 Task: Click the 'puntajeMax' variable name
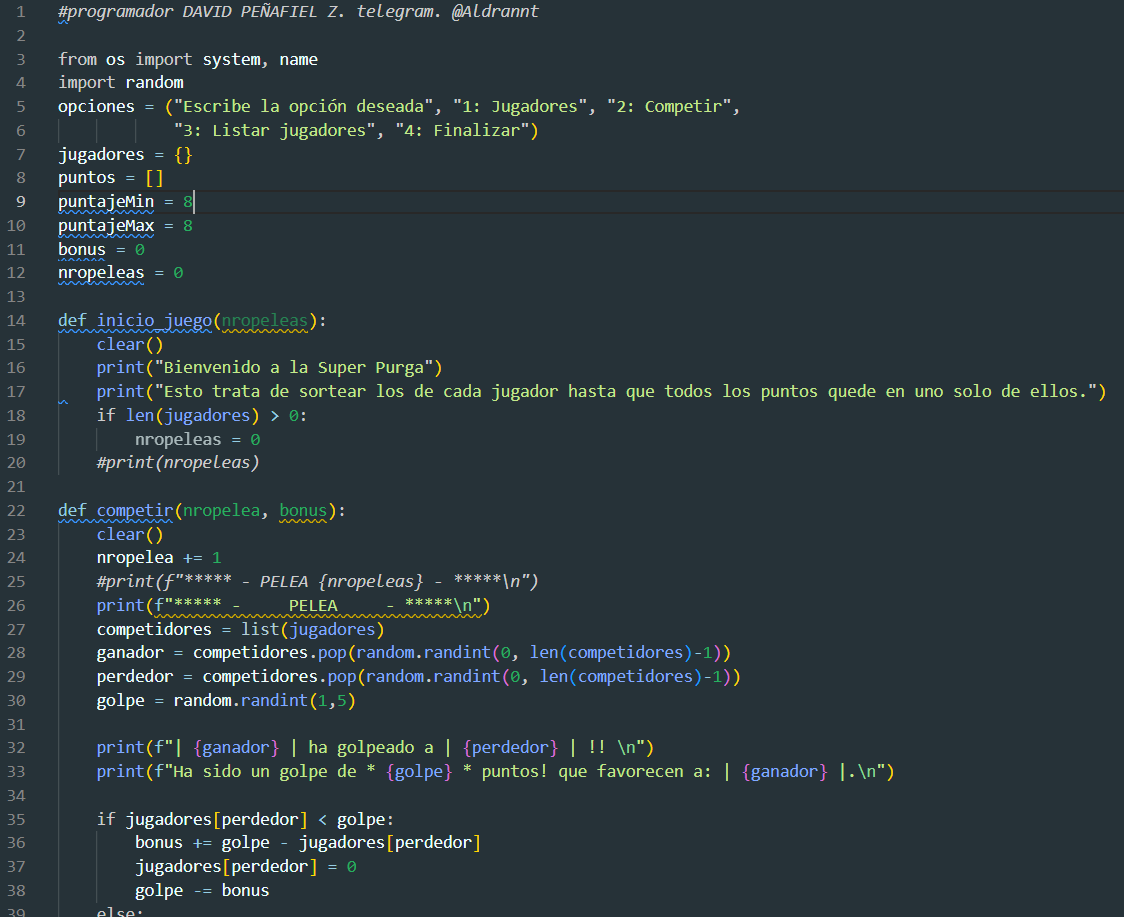pyautogui.click(x=106, y=226)
